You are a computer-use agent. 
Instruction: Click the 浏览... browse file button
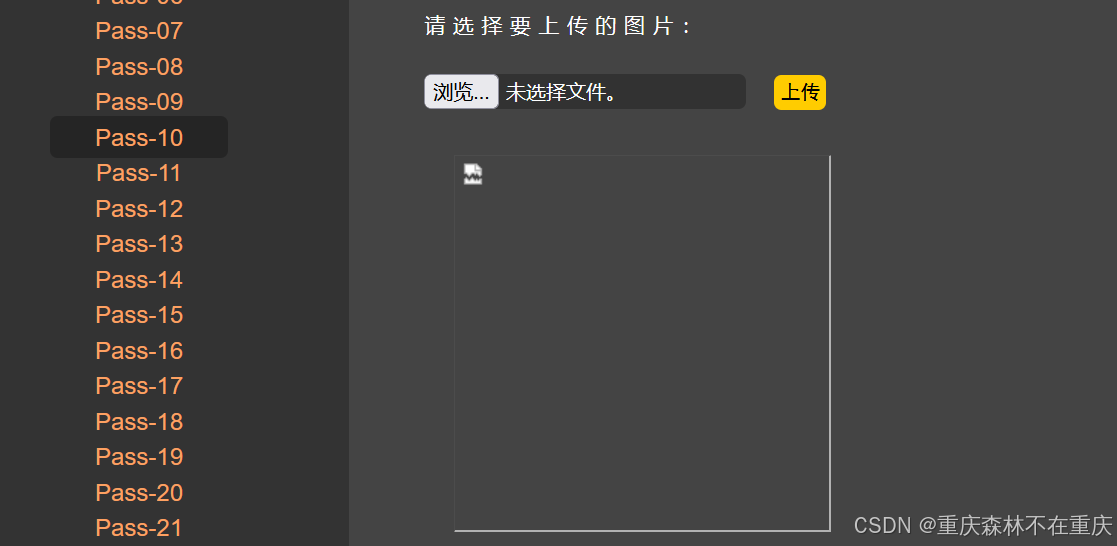(x=461, y=92)
